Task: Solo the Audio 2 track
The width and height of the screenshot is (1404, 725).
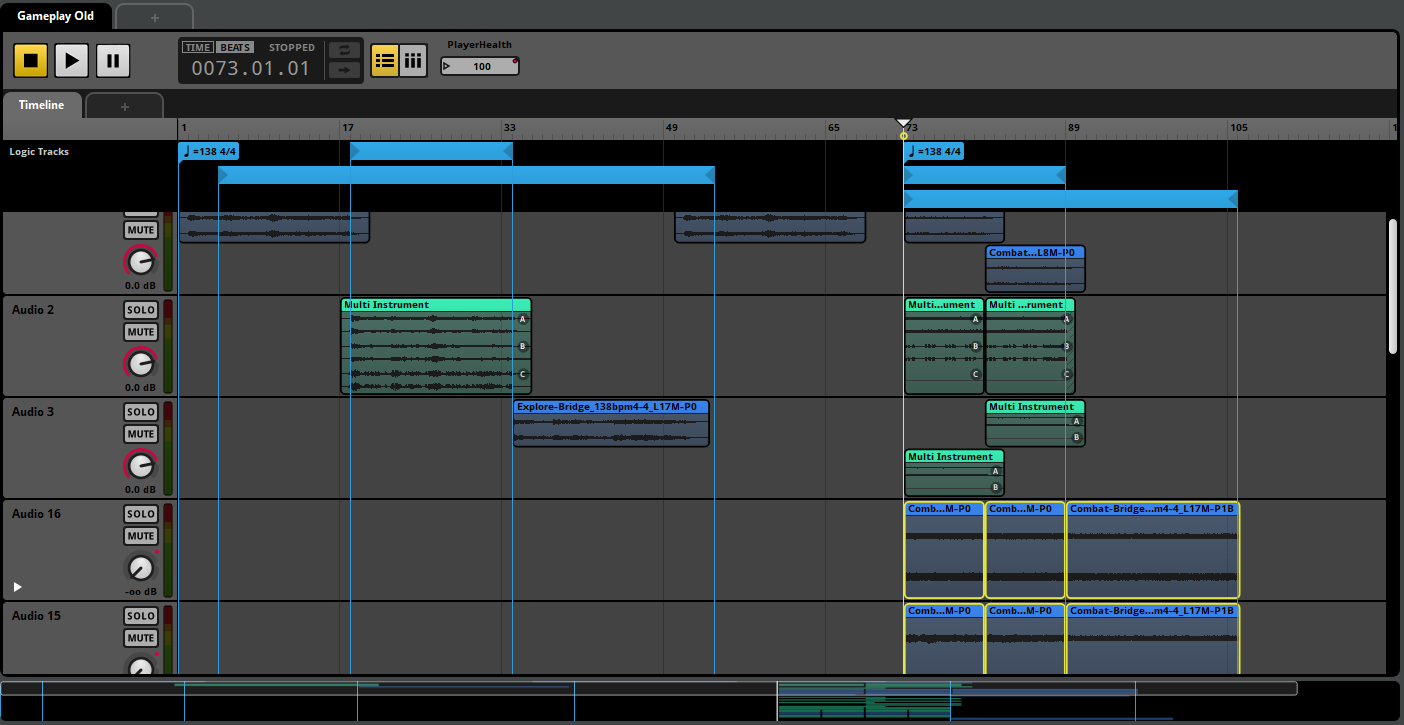Action: tap(140, 310)
